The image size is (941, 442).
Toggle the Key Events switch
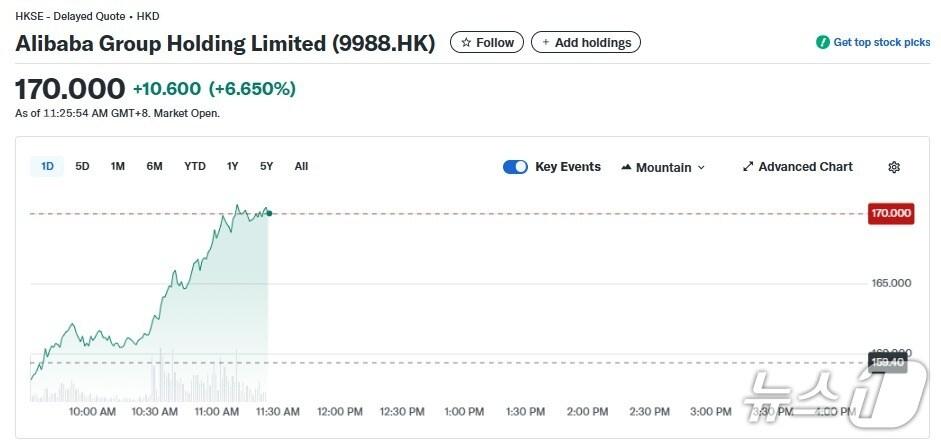(x=515, y=167)
